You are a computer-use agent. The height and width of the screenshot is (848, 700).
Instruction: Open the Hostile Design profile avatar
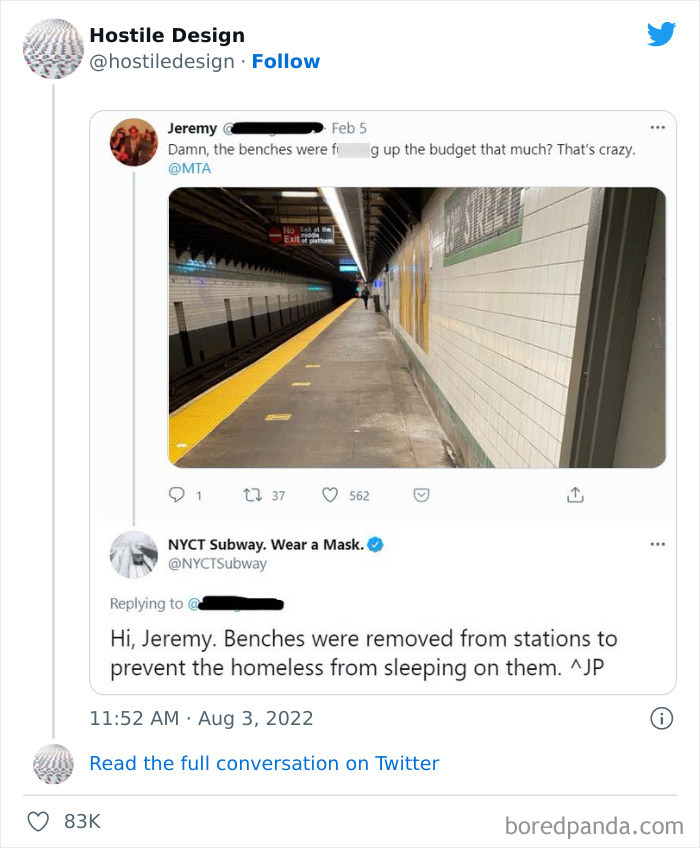[52, 48]
